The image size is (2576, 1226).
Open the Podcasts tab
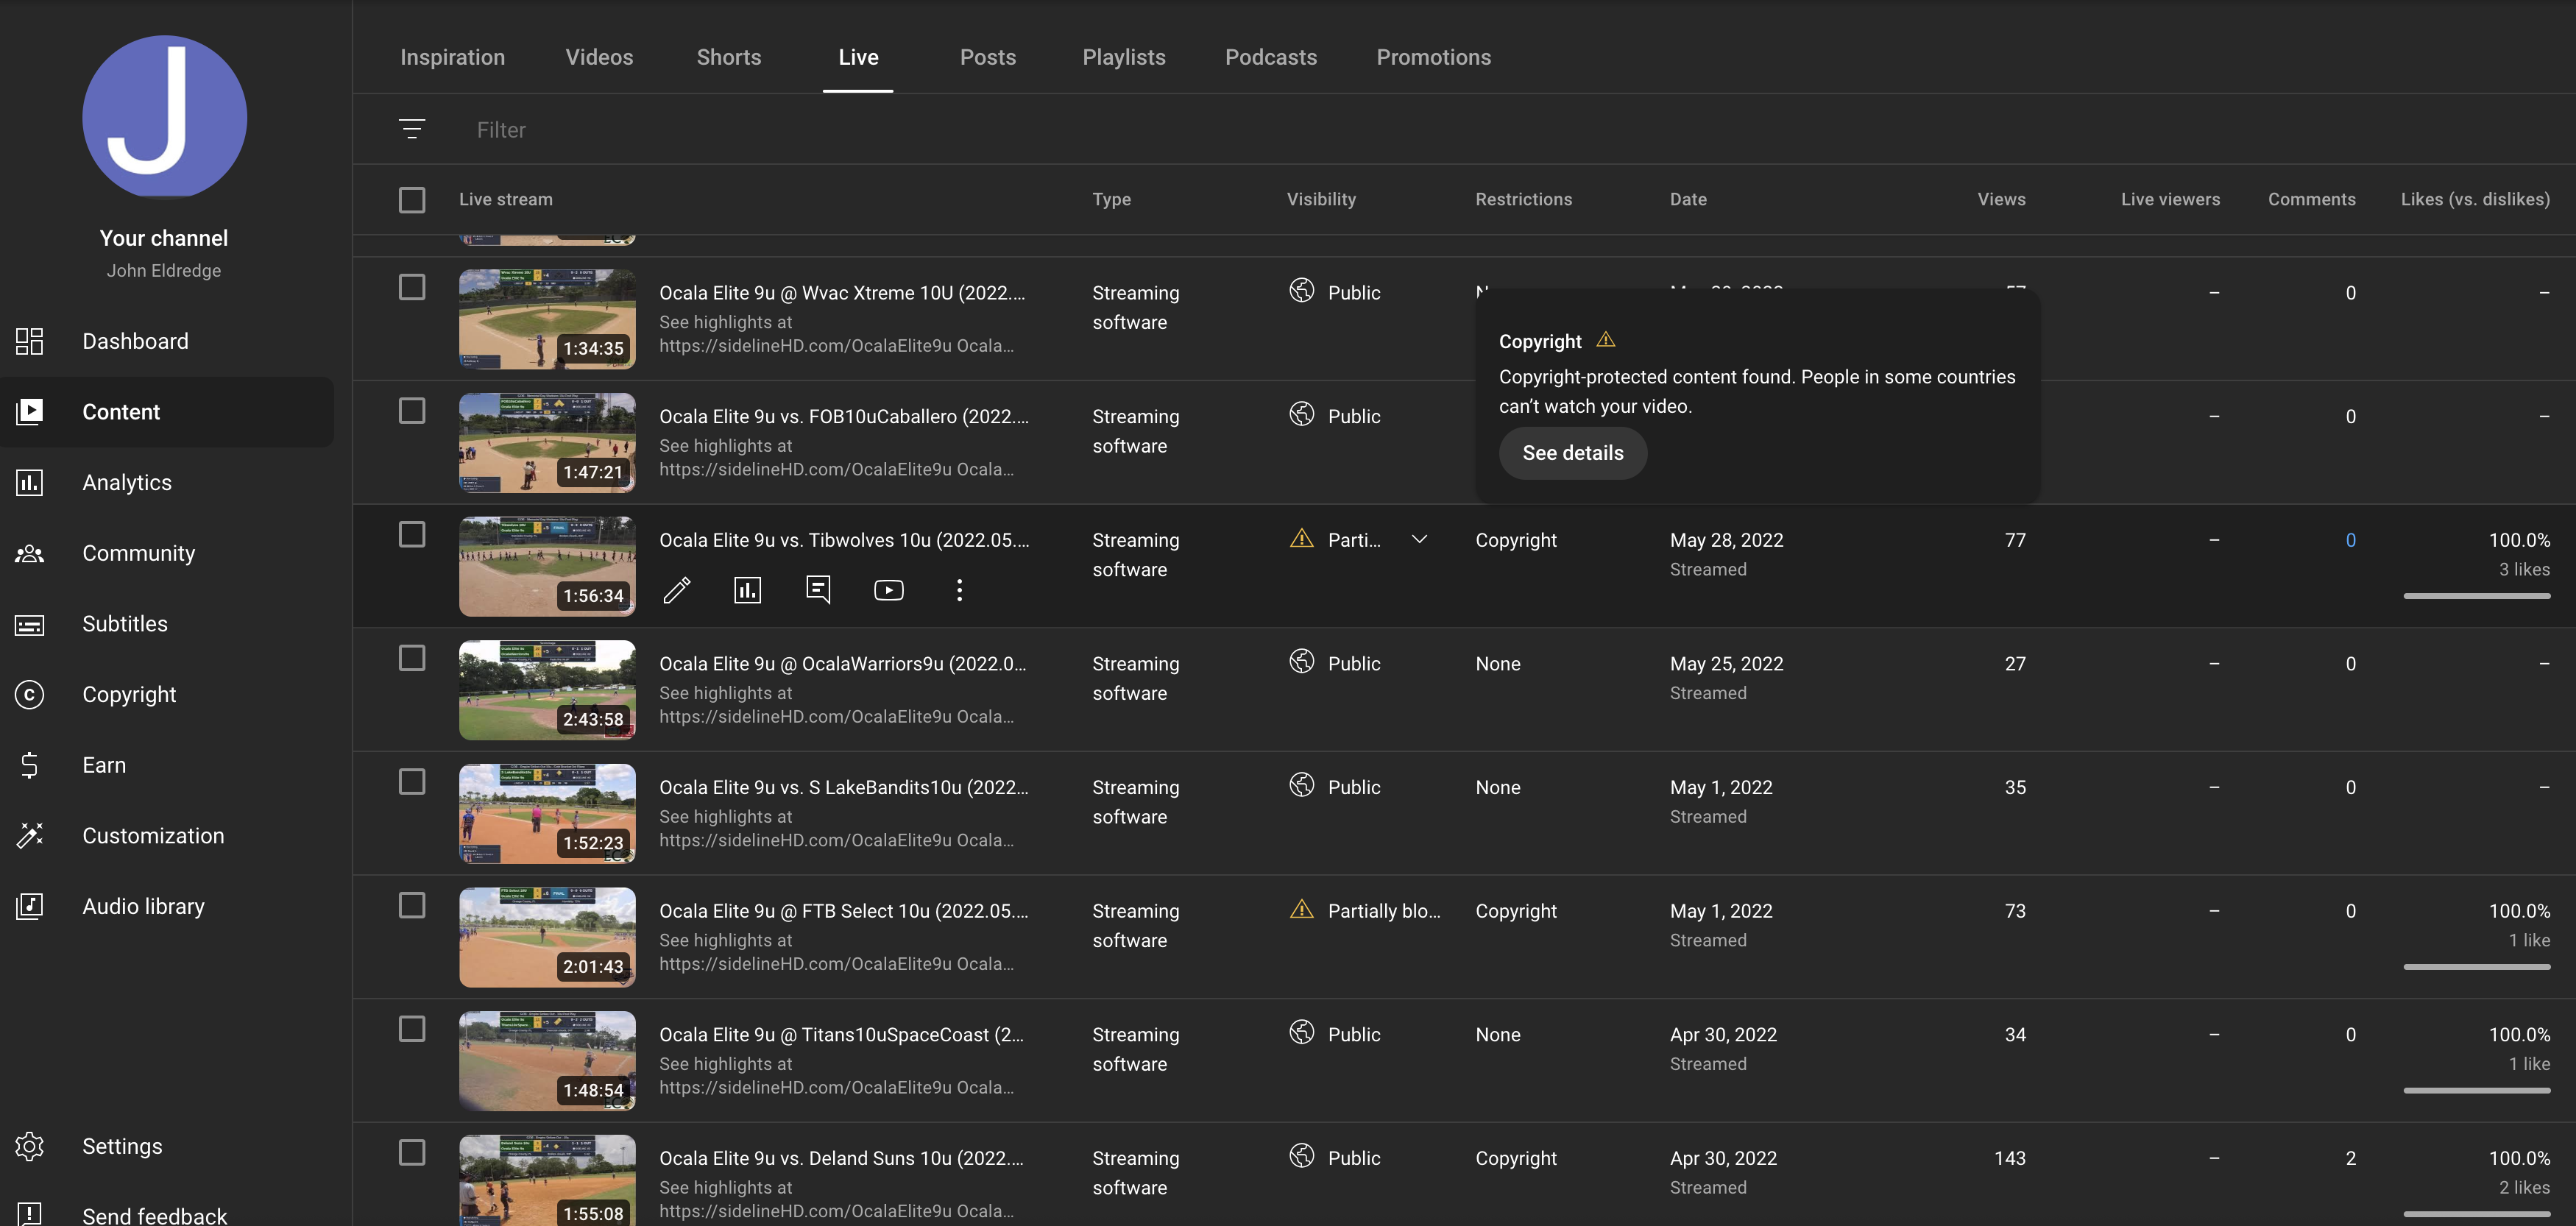[1271, 57]
